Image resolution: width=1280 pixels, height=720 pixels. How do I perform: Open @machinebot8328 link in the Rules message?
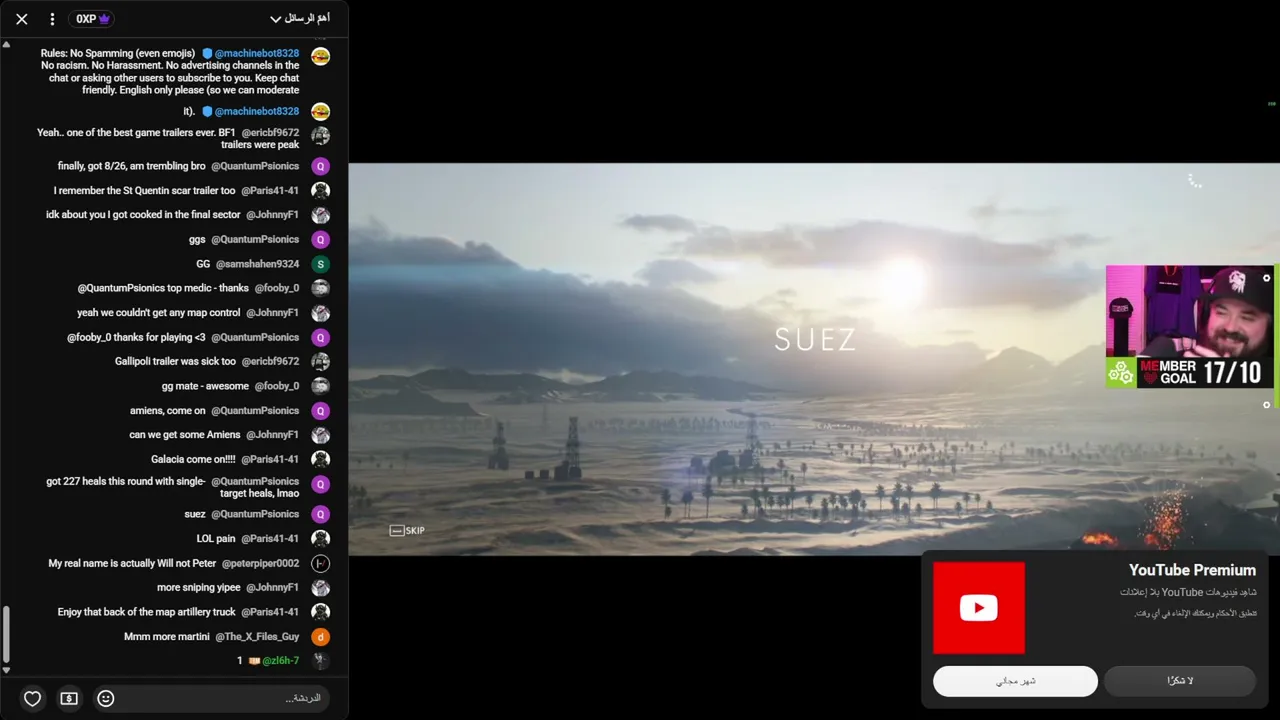coord(257,53)
